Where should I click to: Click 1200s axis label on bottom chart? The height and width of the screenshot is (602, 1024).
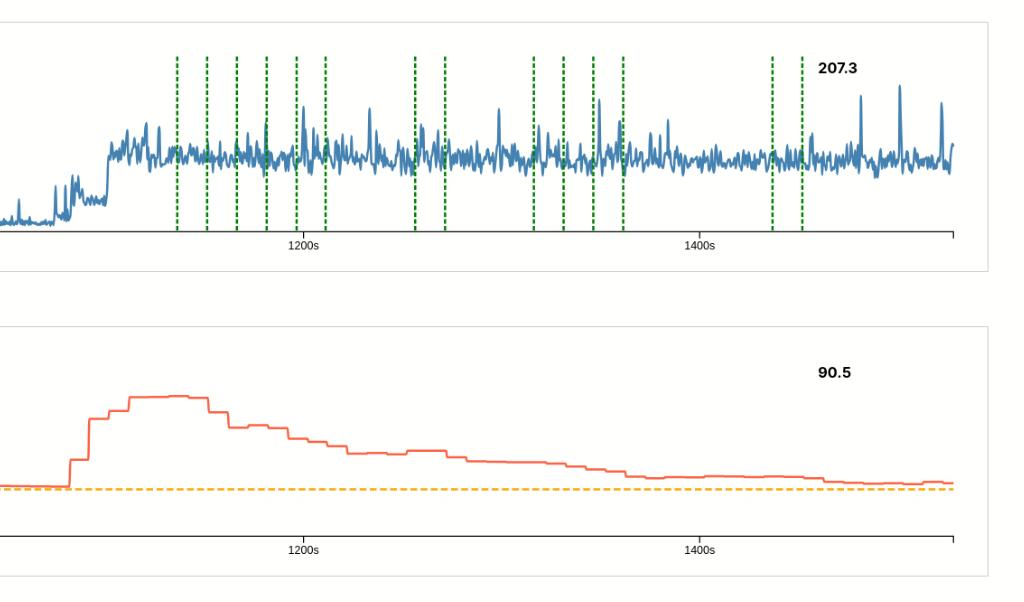[303, 550]
